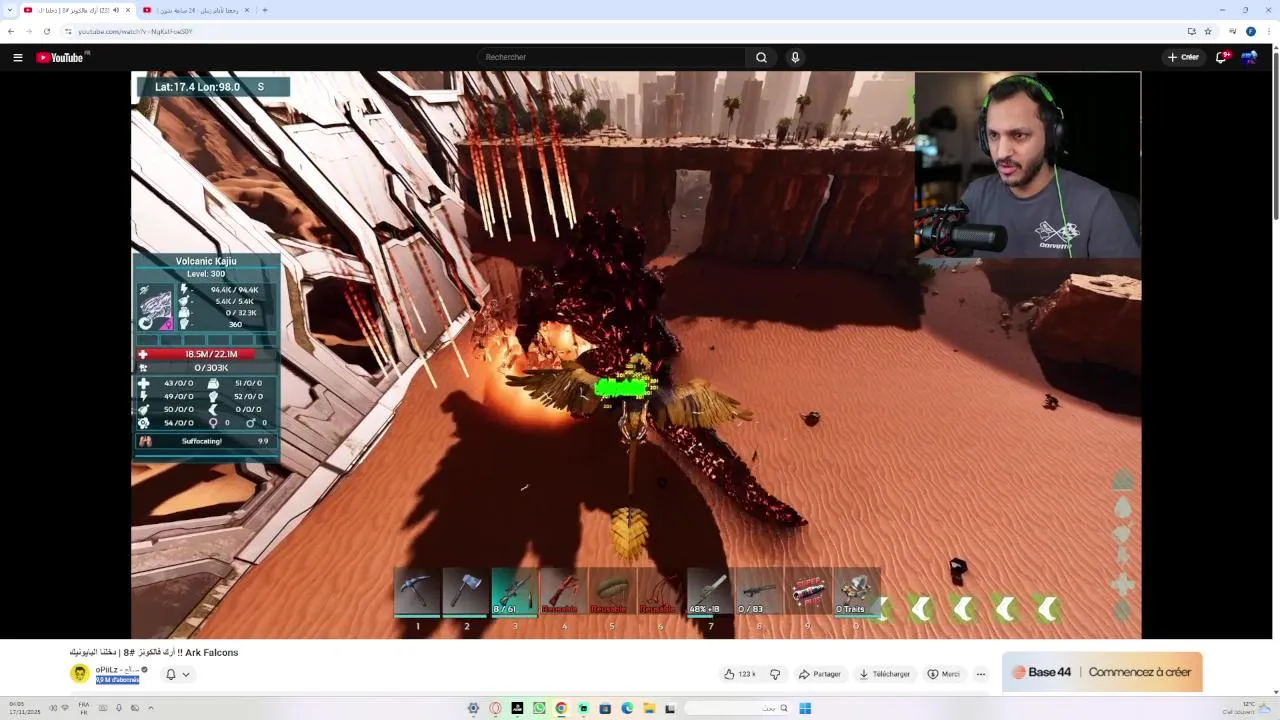Viewport: 1280px width, 720px height.
Task: Click the search magnifier button
Action: [762, 57]
